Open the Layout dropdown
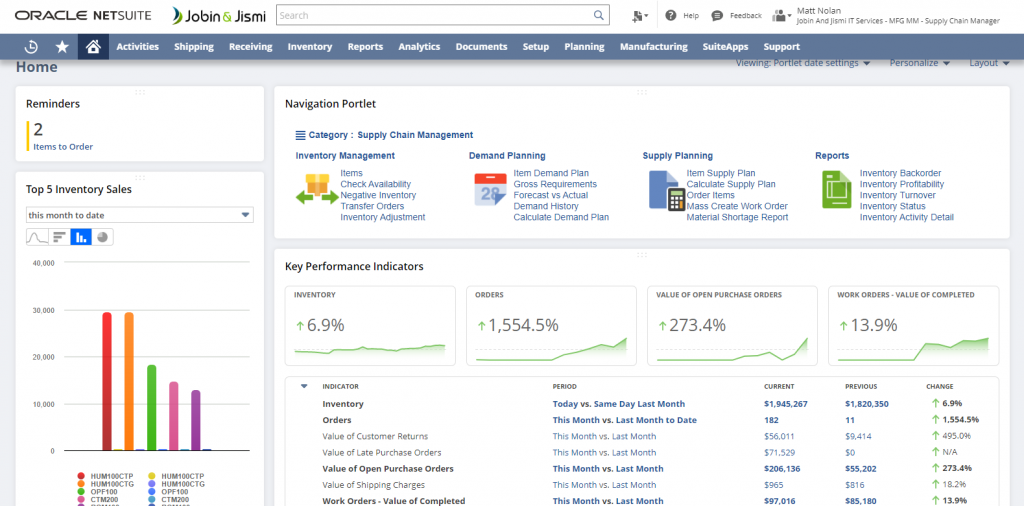 989,63
